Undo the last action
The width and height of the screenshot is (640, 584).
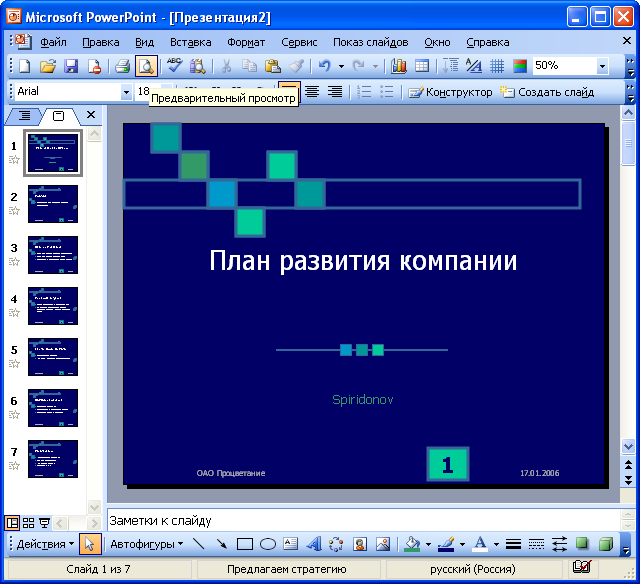coord(324,66)
